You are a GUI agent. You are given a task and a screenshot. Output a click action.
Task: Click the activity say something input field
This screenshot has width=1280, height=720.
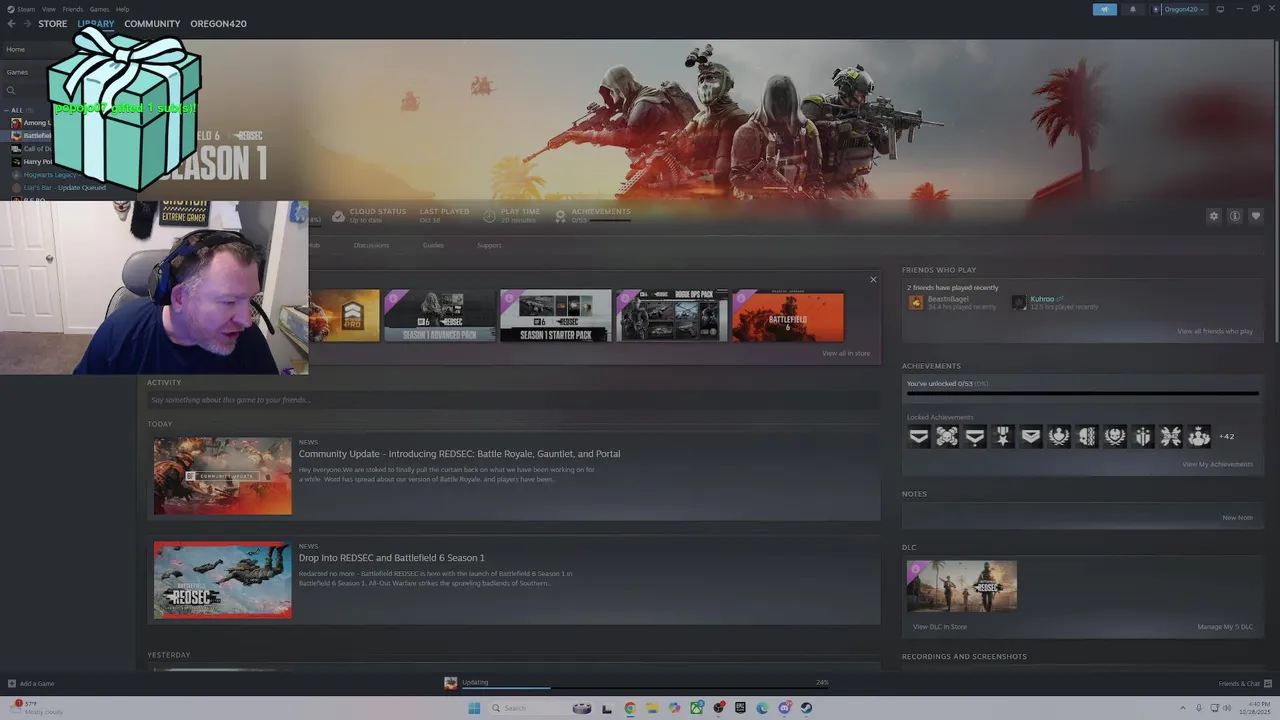click(513, 400)
